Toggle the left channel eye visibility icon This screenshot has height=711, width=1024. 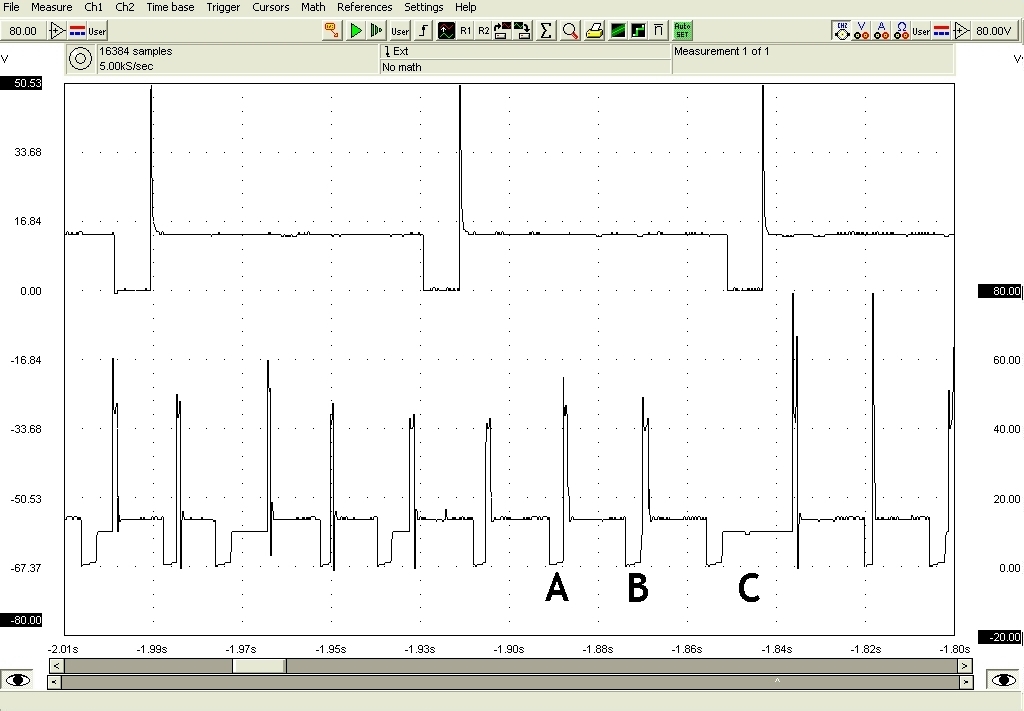click(19, 680)
